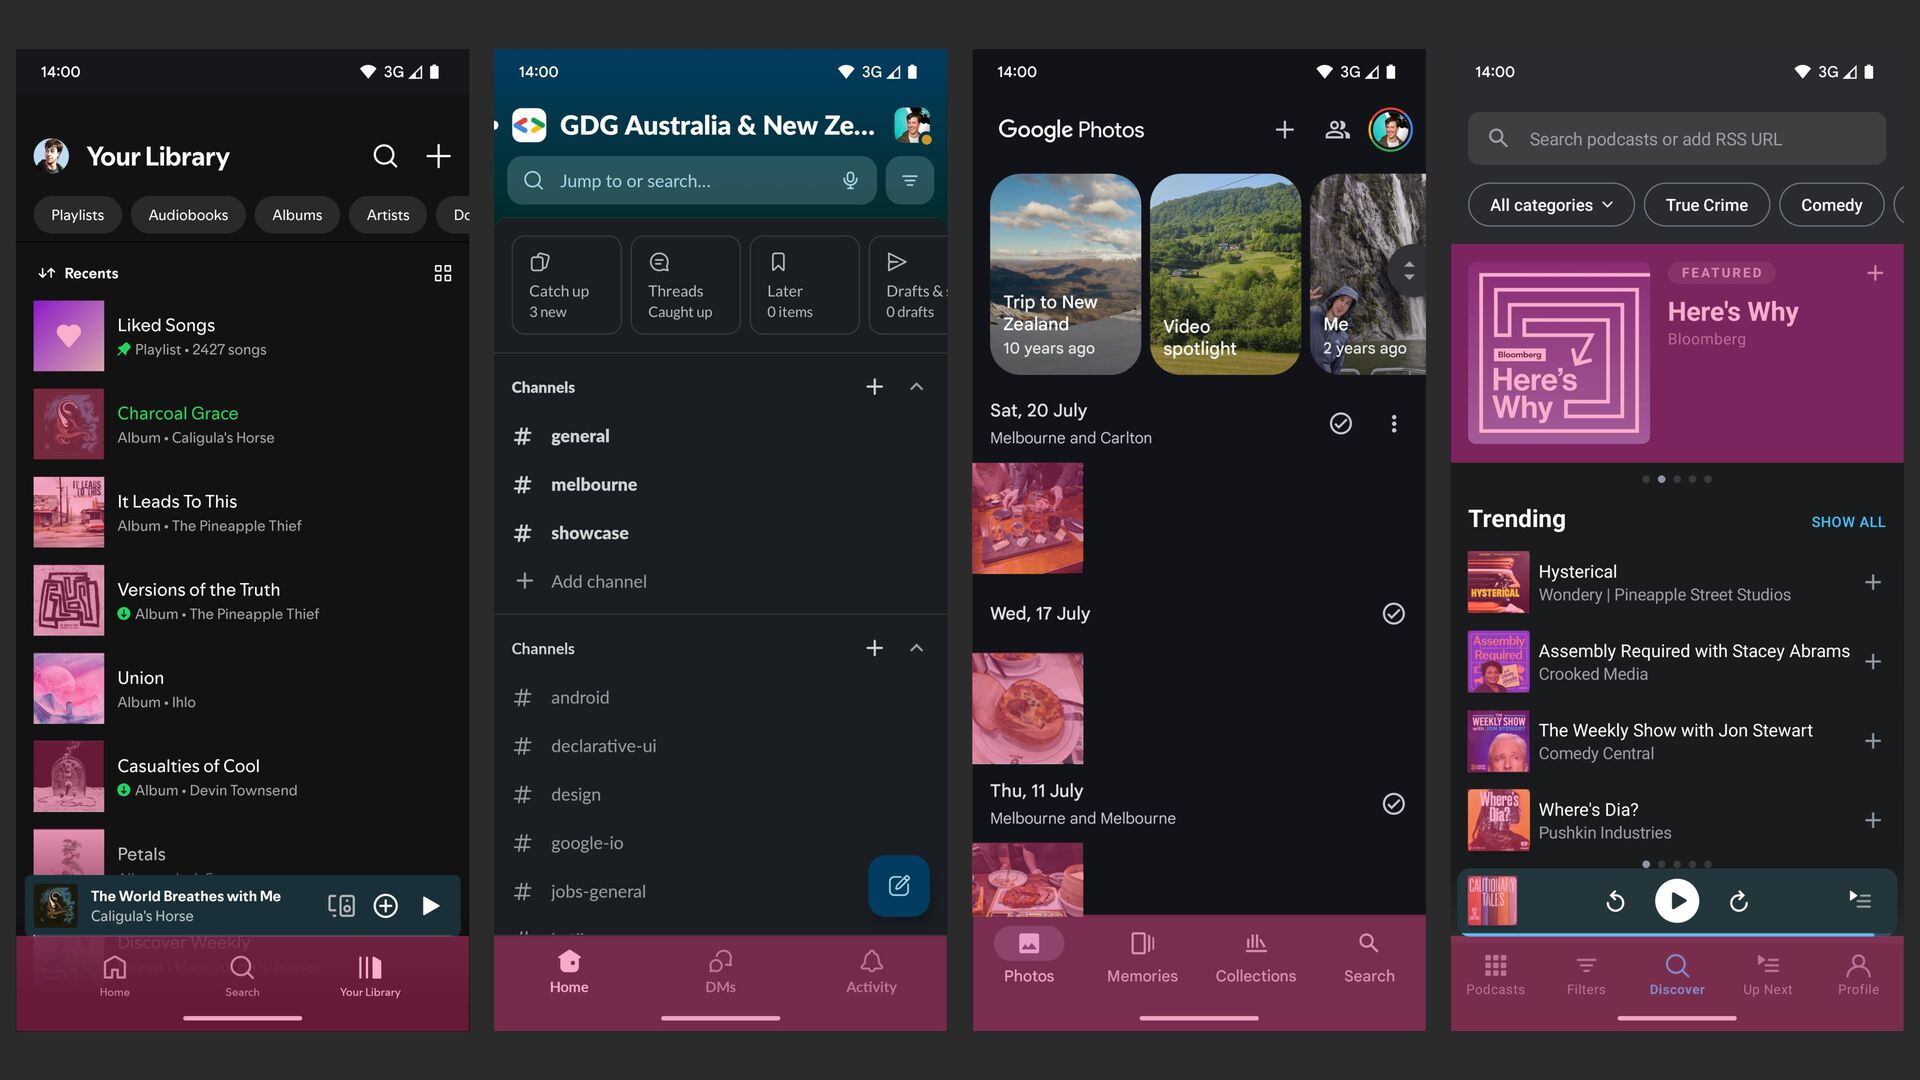Select all photos from Wed, 17 July

[x=1393, y=614]
